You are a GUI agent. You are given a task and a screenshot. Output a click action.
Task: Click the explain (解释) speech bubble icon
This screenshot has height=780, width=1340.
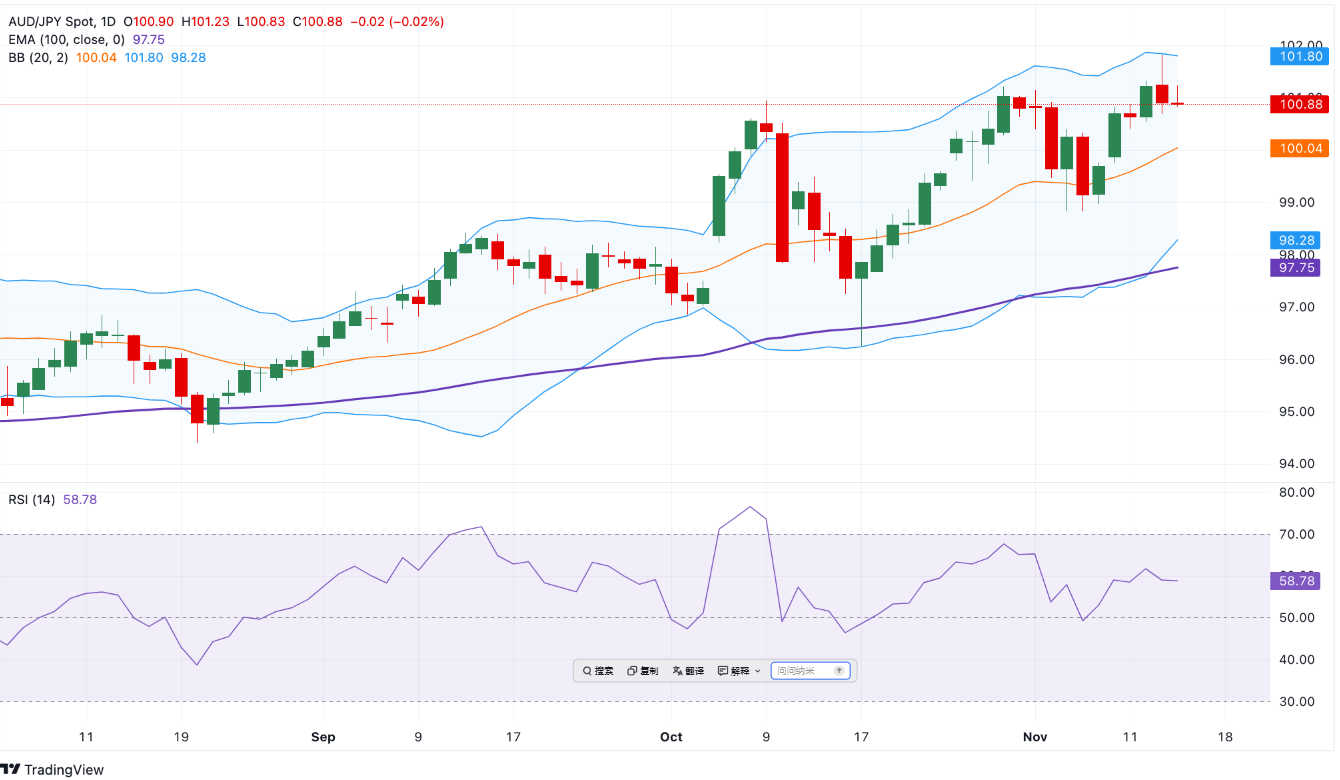(x=723, y=671)
